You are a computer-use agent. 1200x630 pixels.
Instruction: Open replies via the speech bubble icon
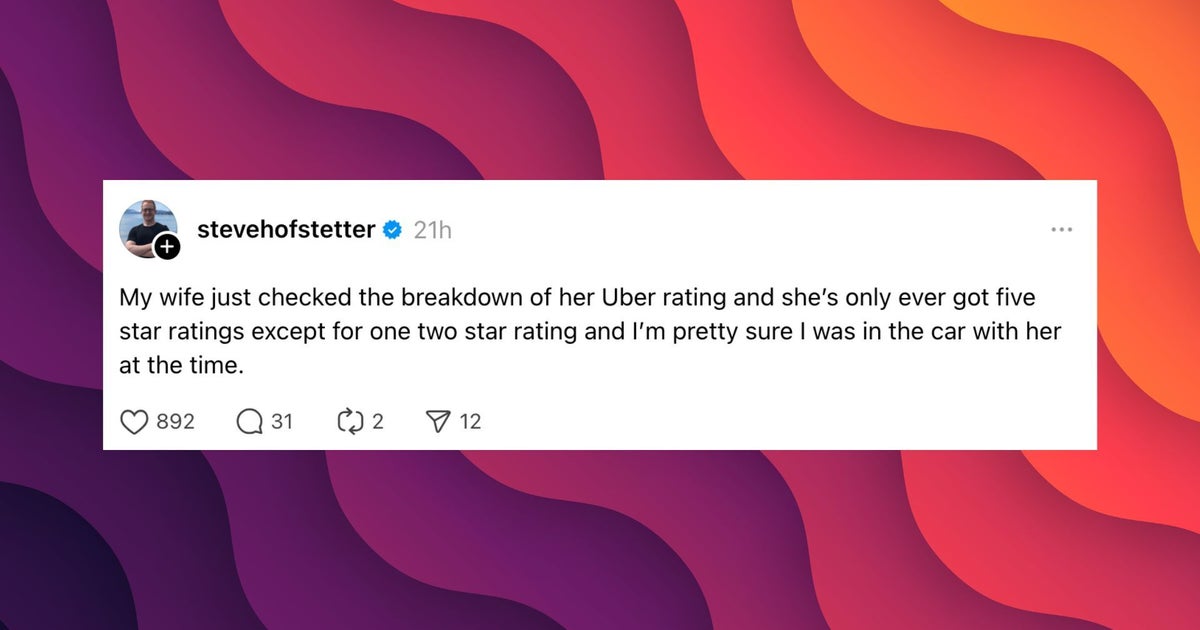(x=249, y=422)
